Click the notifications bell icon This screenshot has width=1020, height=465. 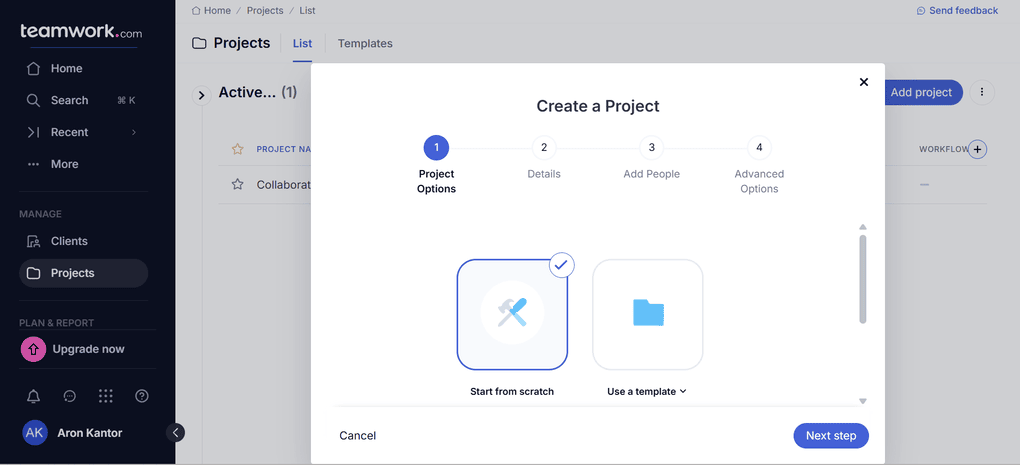(x=34, y=396)
